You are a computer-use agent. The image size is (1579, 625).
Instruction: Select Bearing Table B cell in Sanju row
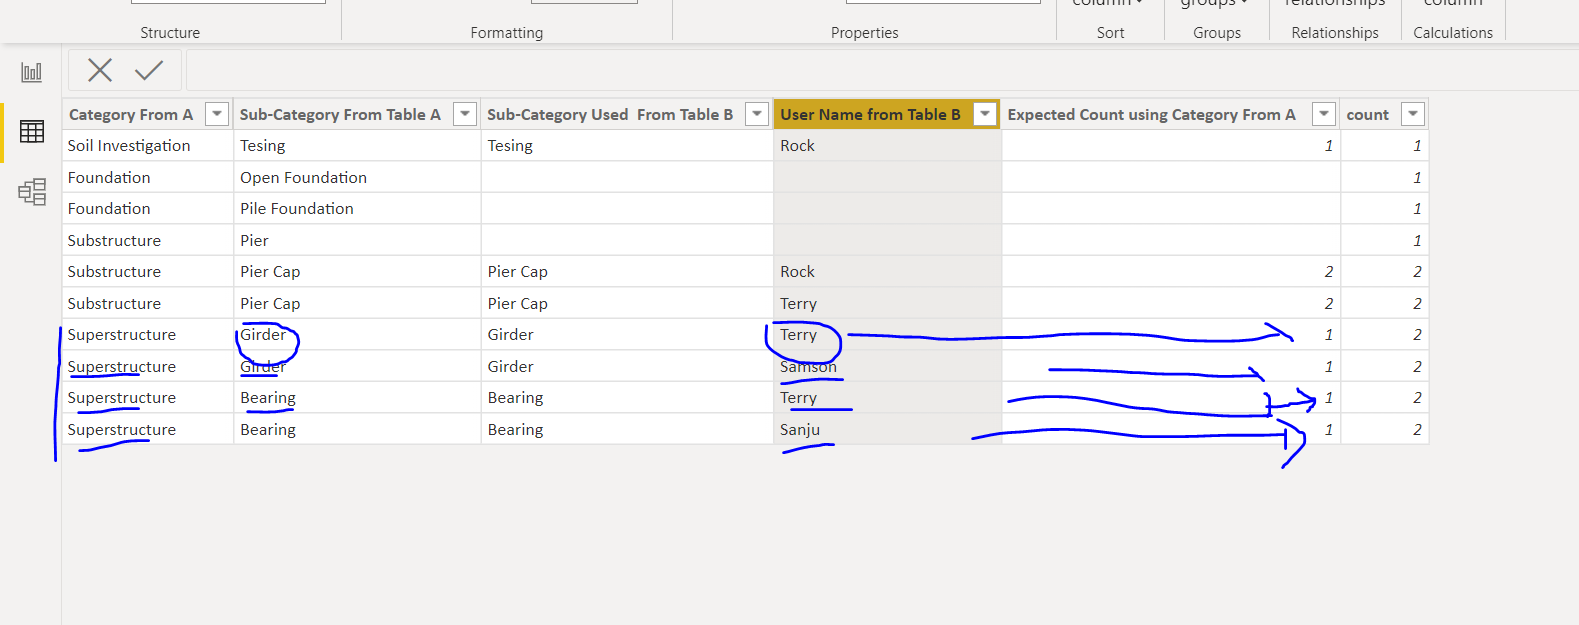627,429
